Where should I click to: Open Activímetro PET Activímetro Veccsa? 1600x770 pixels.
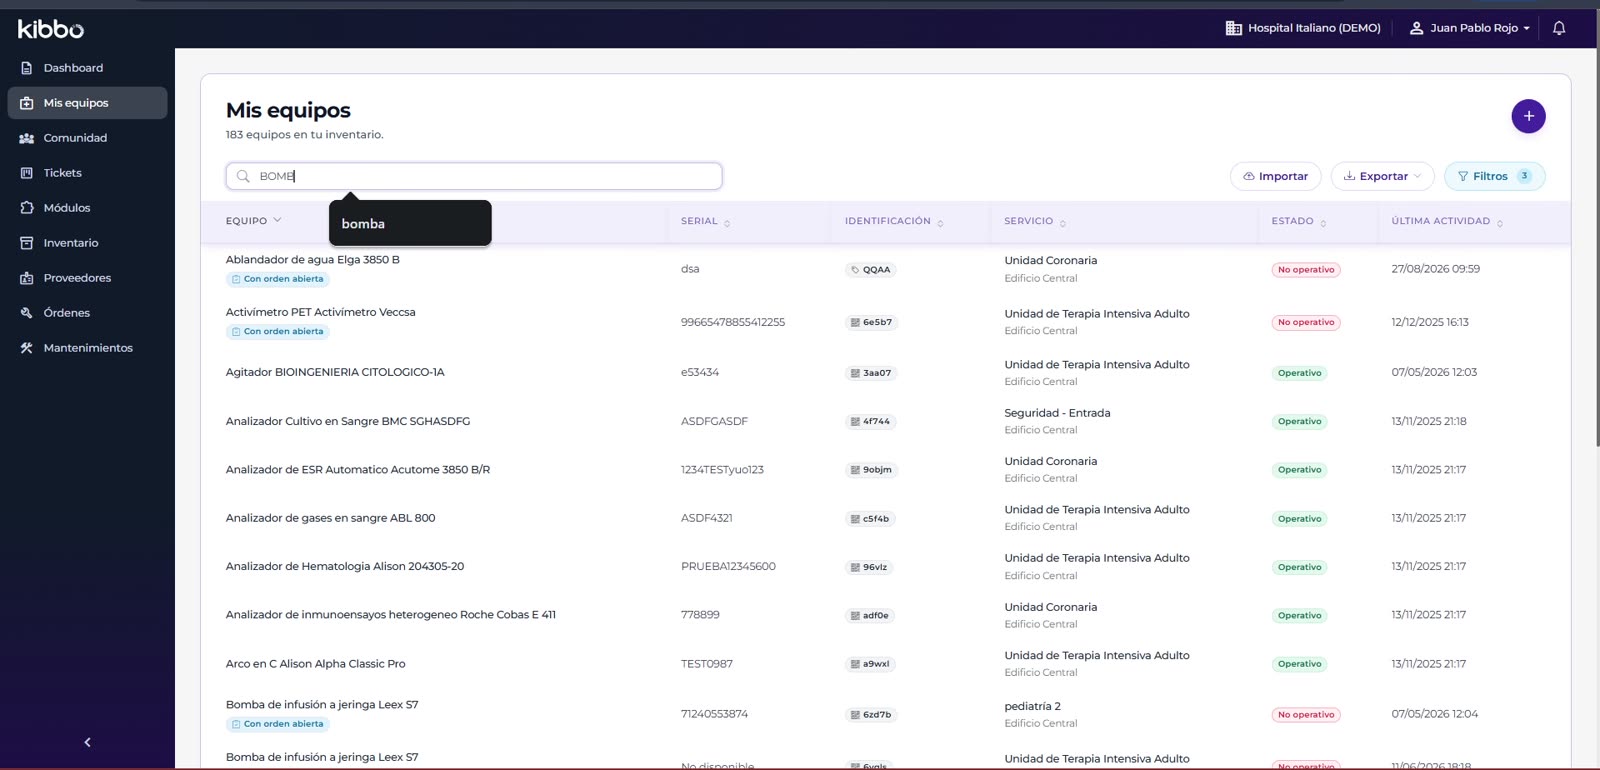tap(321, 312)
